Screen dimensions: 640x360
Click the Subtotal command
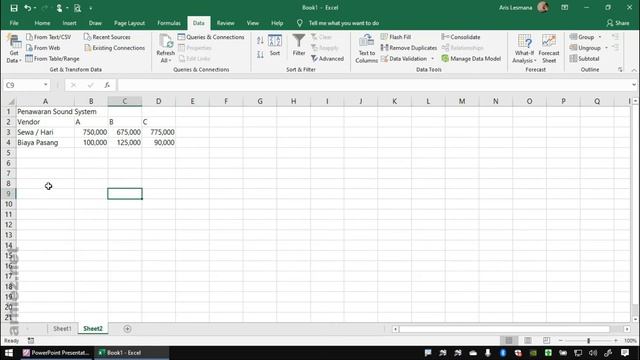[584, 59]
